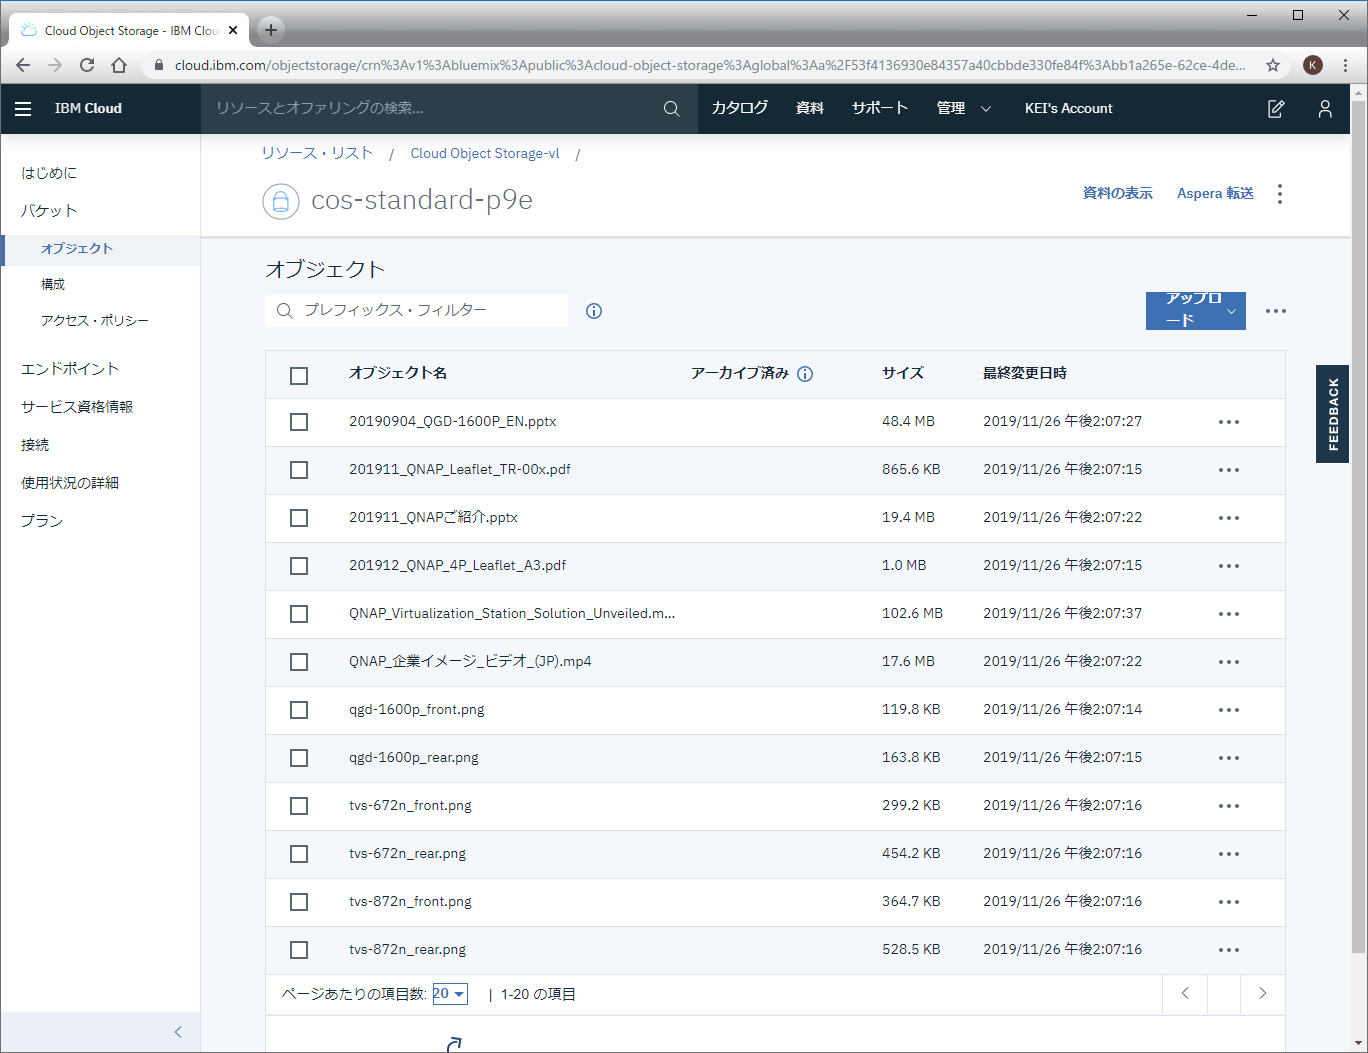
Task: Click the Aspera 転送 link
Action: [1215, 194]
